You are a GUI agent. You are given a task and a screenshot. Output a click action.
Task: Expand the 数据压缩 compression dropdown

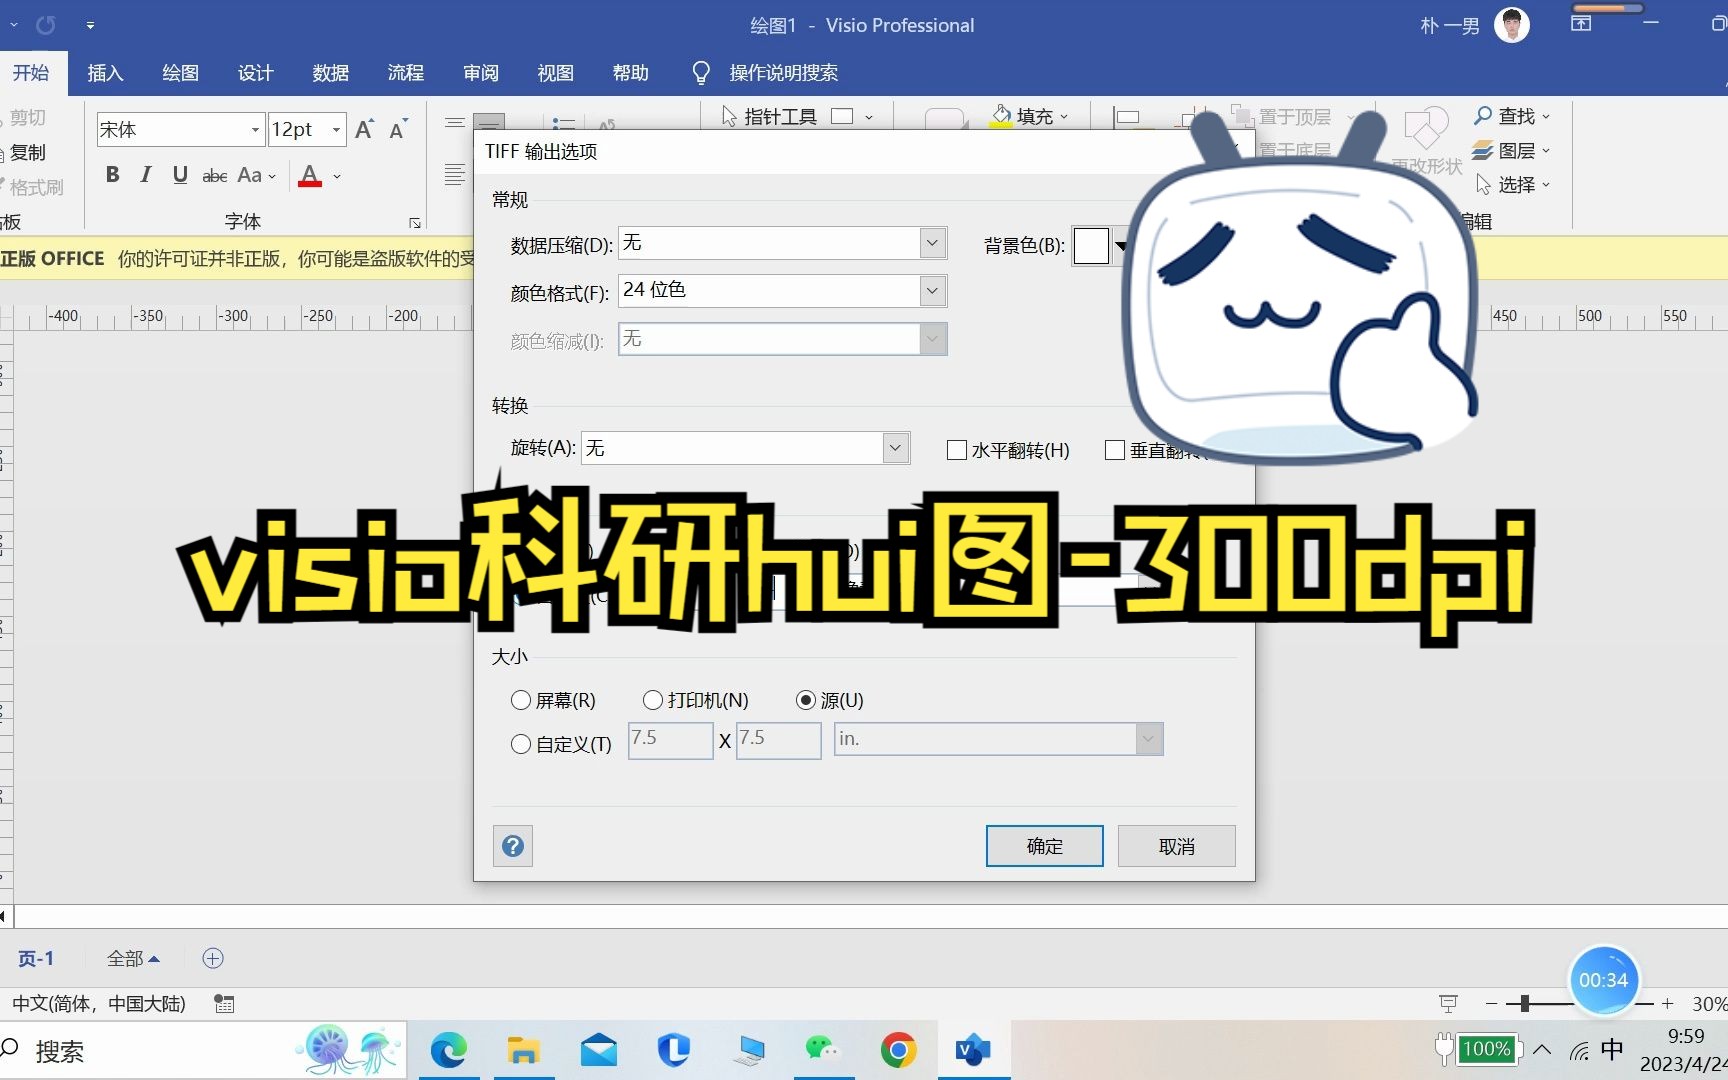pos(932,243)
